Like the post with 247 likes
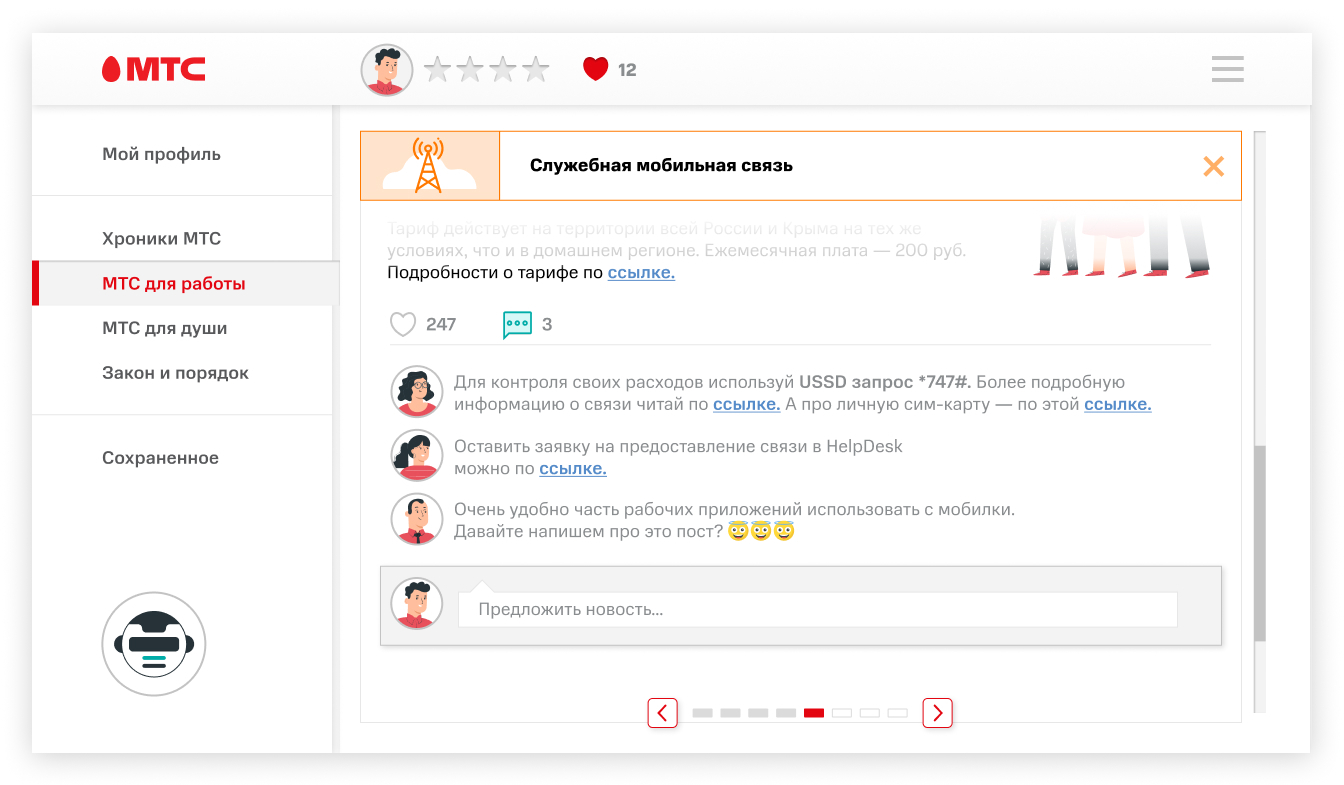Screen dimensions: 1344x785 tap(402, 324)
